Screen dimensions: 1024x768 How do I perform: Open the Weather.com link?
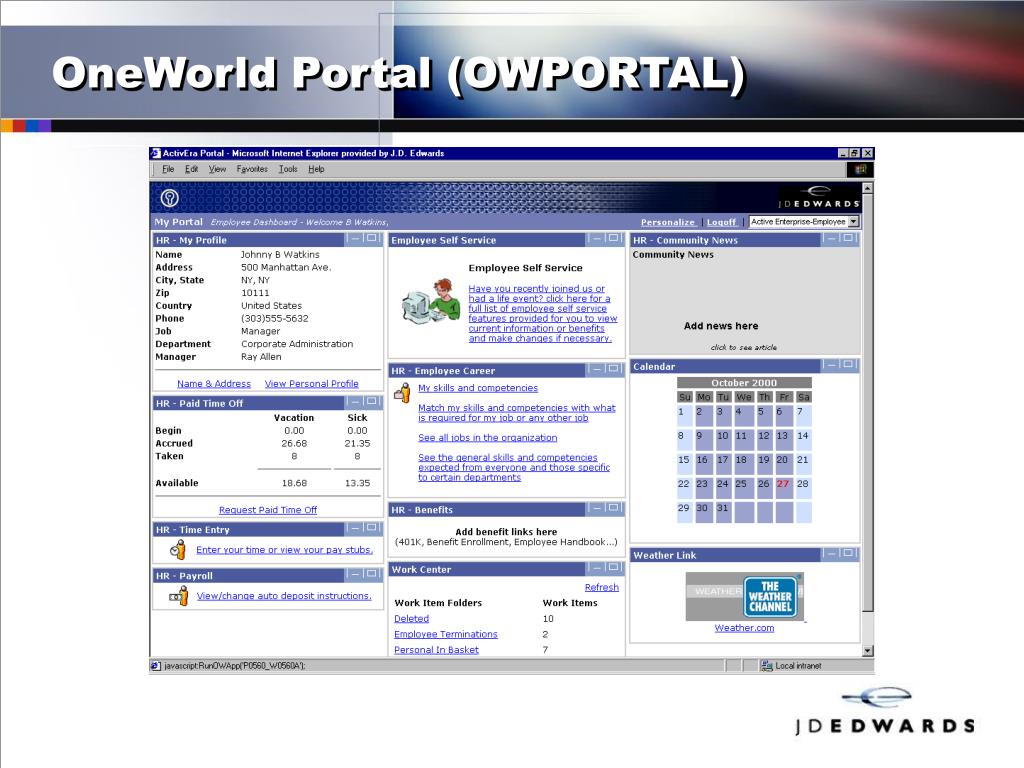pos(744,628)
